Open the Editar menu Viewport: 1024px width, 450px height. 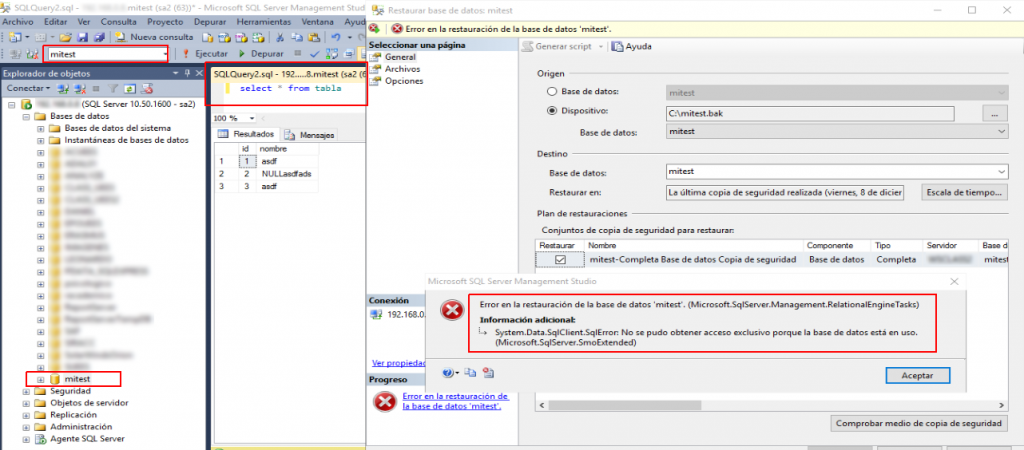tap(56, 22)
